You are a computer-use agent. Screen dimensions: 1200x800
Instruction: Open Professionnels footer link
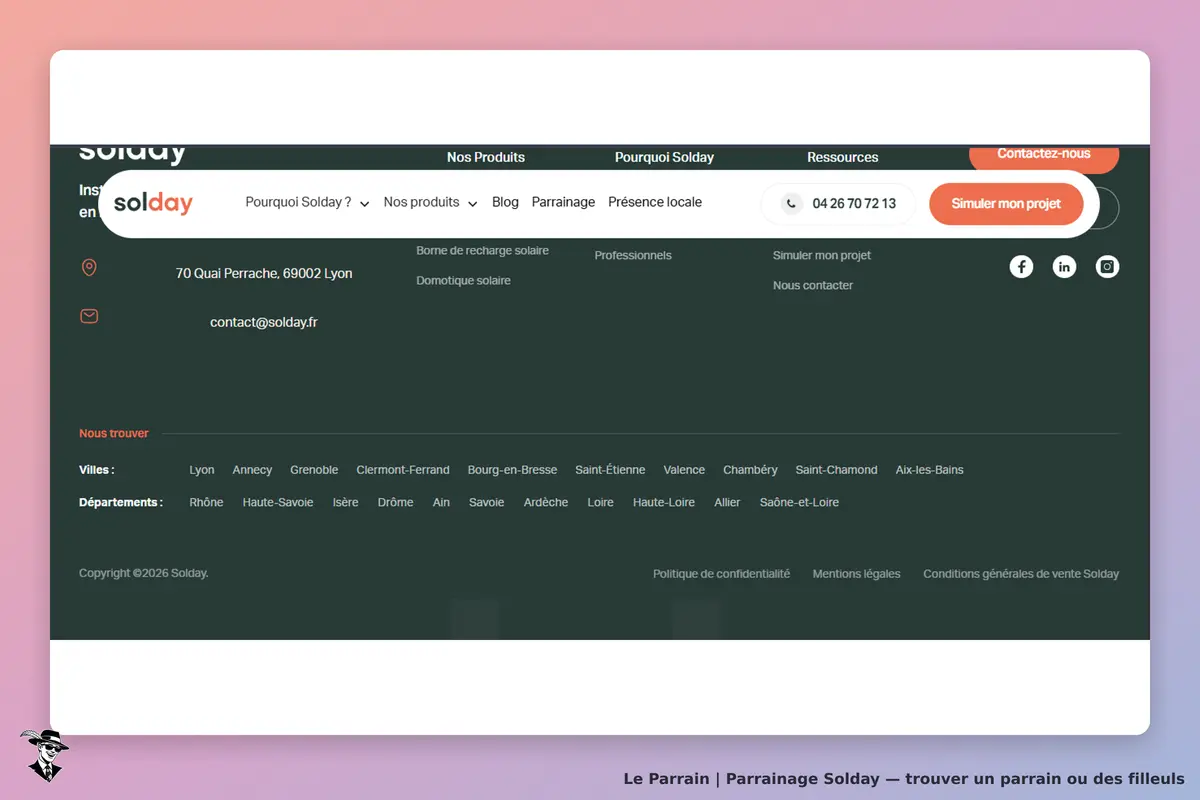click(x=633, y=256)
